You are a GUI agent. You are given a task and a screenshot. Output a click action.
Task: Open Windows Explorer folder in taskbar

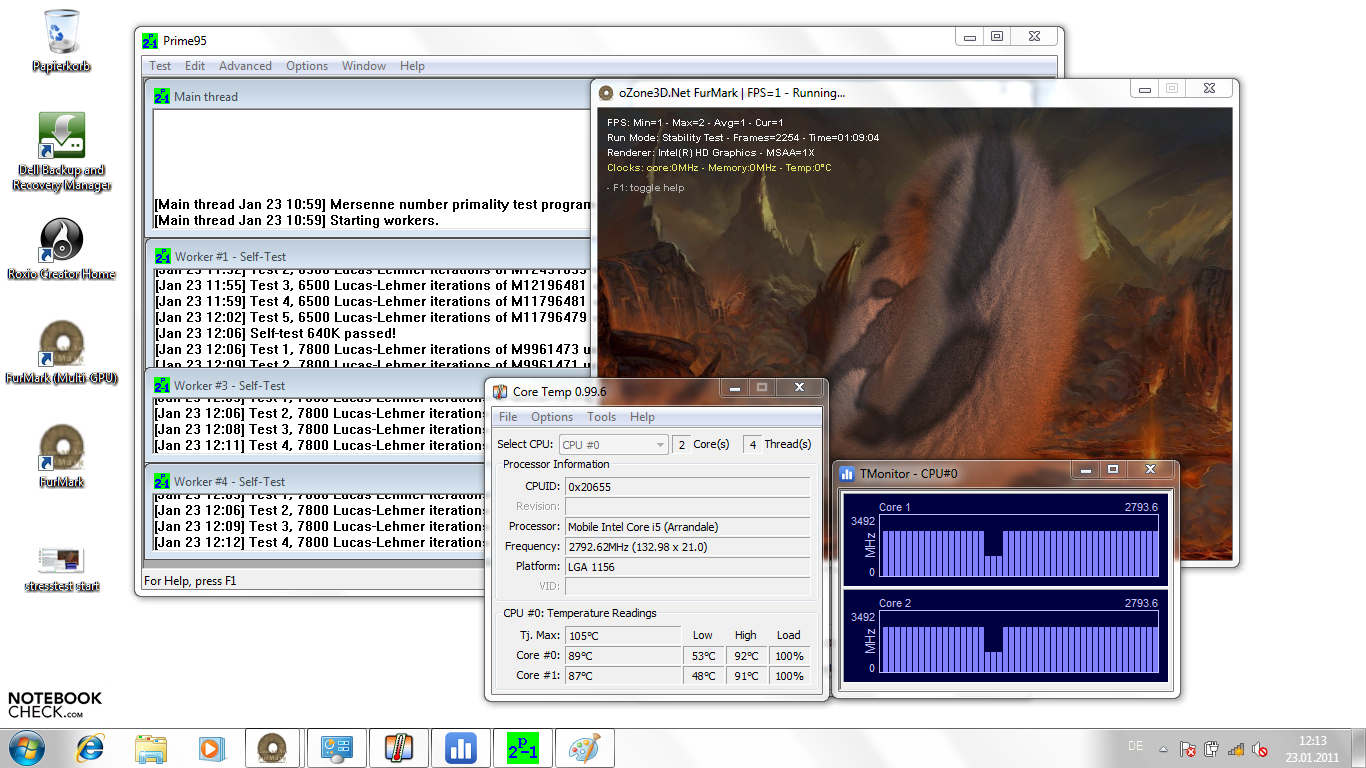click(x=151, y=748)
